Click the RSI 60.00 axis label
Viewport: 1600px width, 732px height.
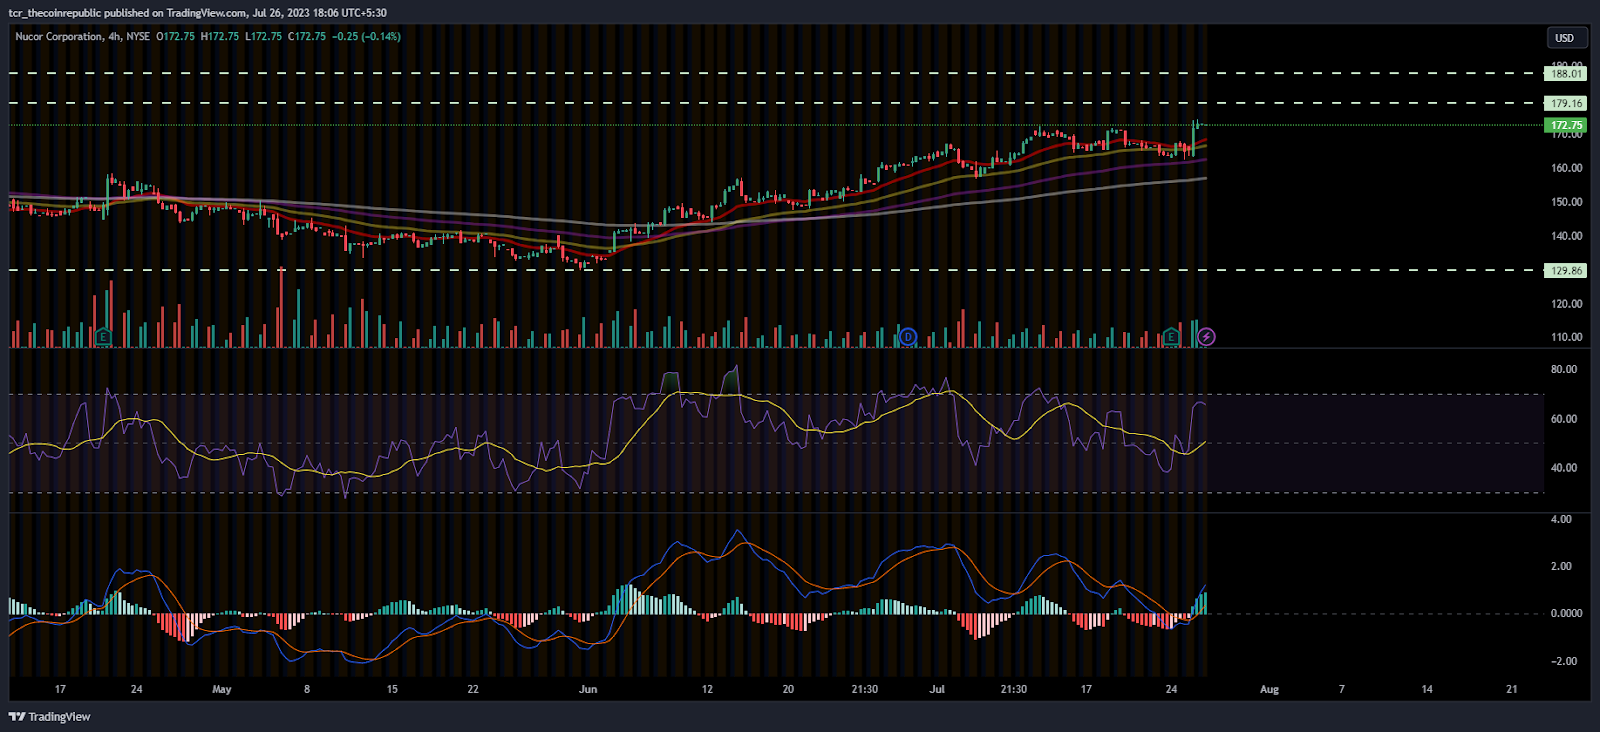point(1564,419)
